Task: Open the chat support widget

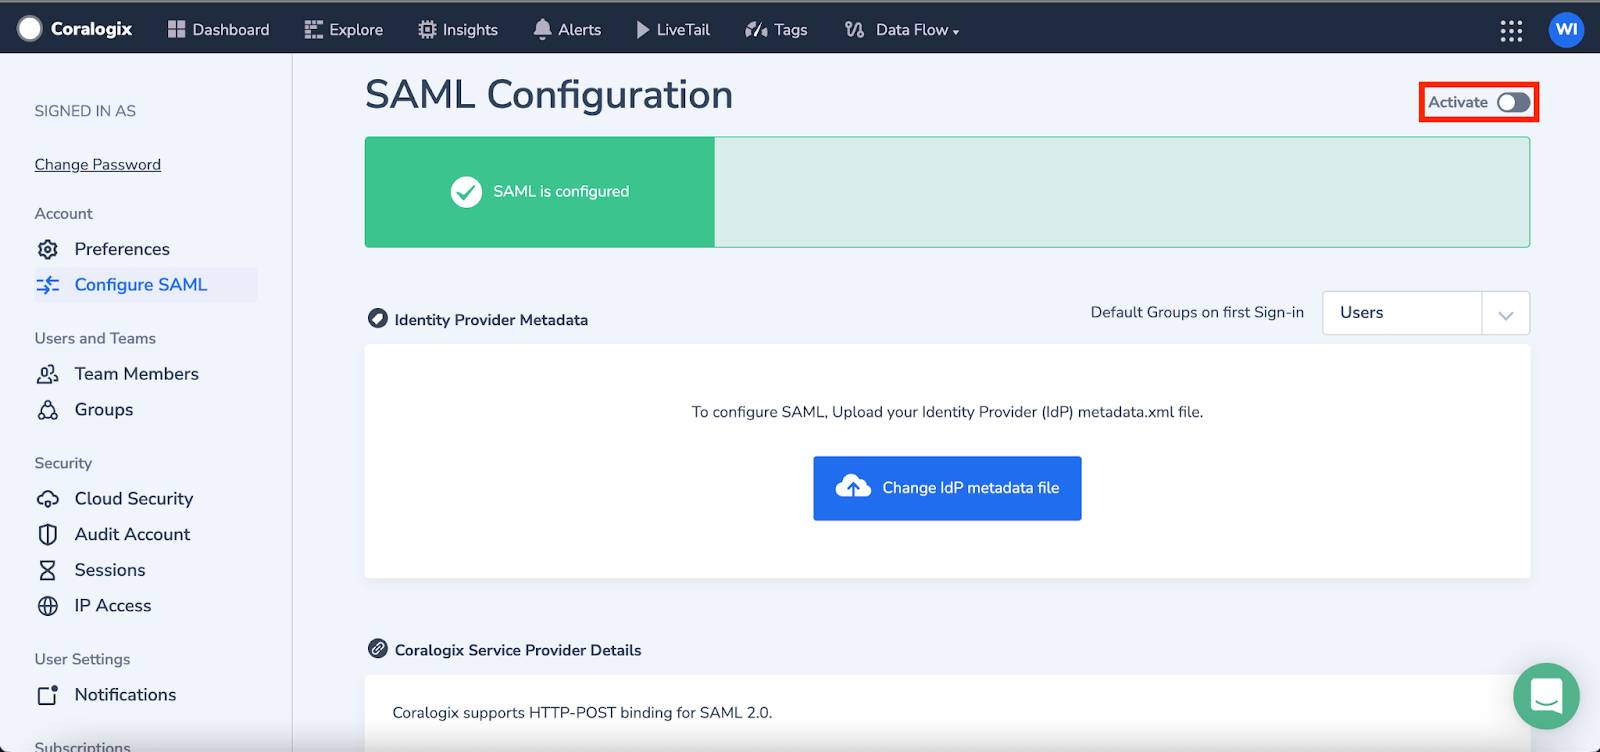Action: click(x=1546, y=696)
